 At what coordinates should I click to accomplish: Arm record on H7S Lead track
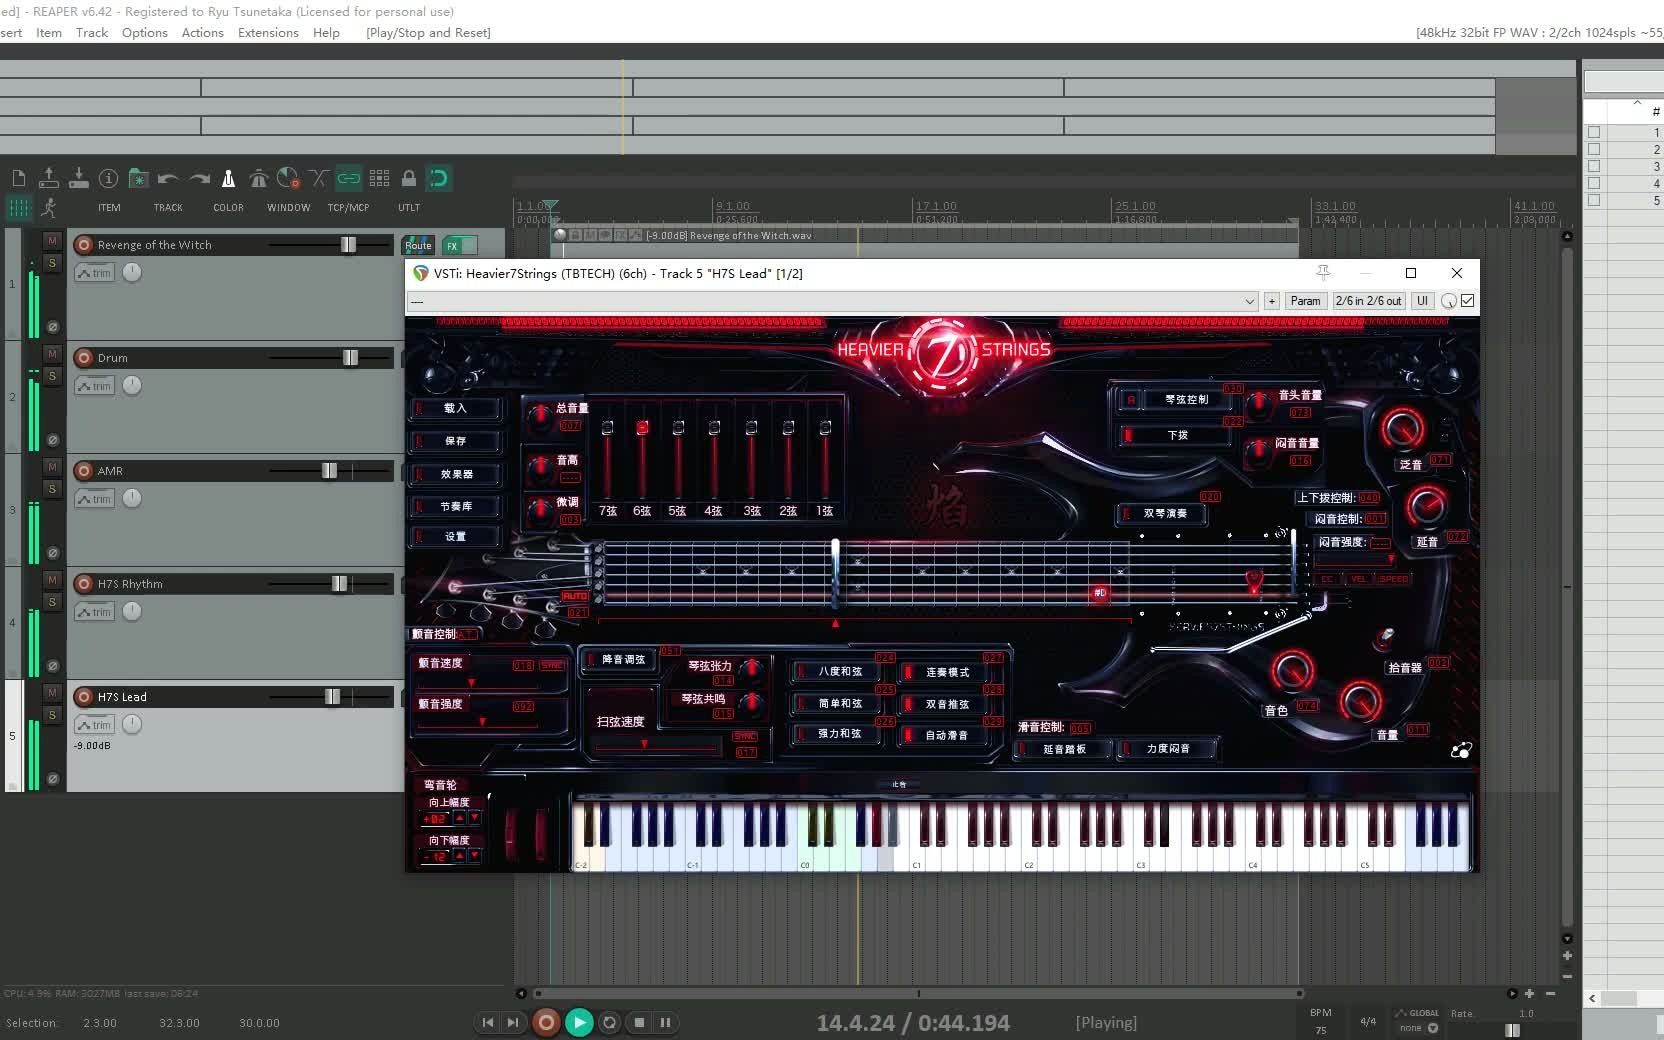pyautogui.click(x=84, y=697)
